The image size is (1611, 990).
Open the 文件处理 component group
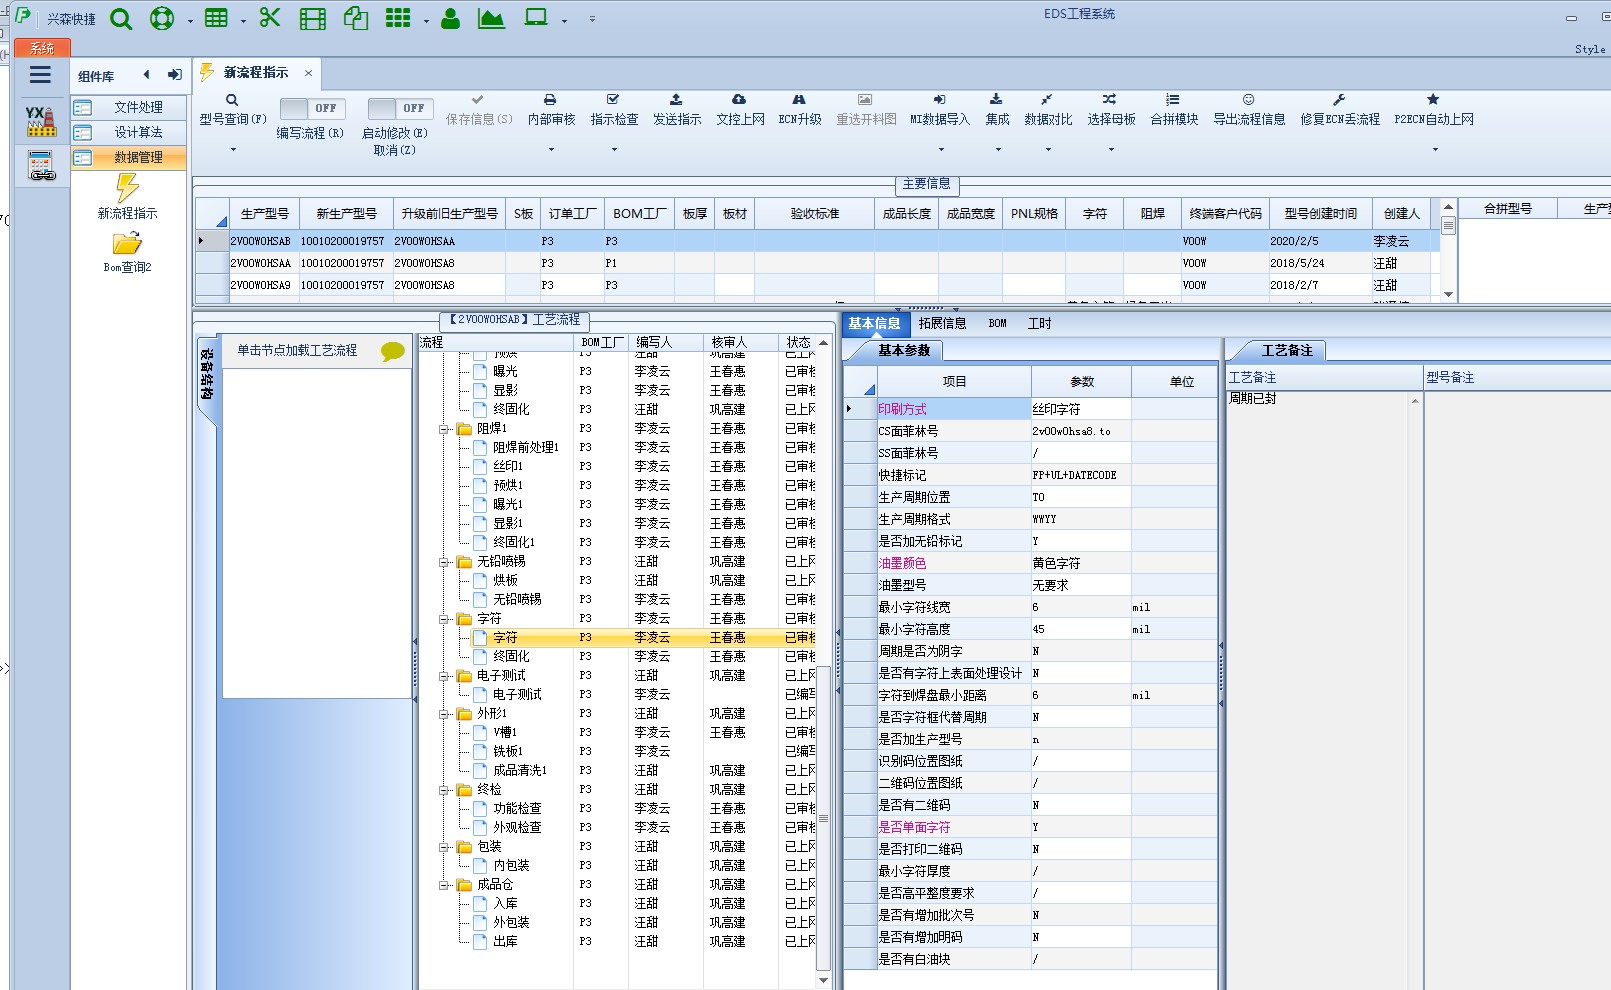click(129, 107)
